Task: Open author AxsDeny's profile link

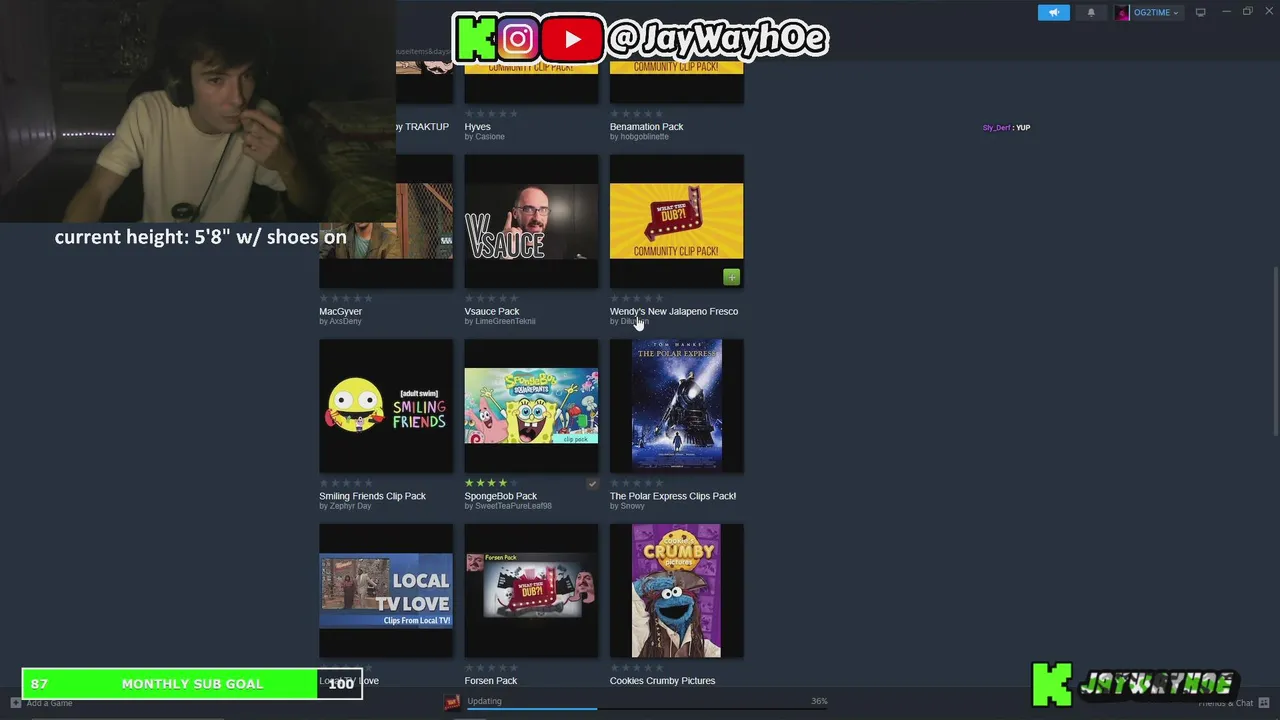Action: tap(346, 322)
